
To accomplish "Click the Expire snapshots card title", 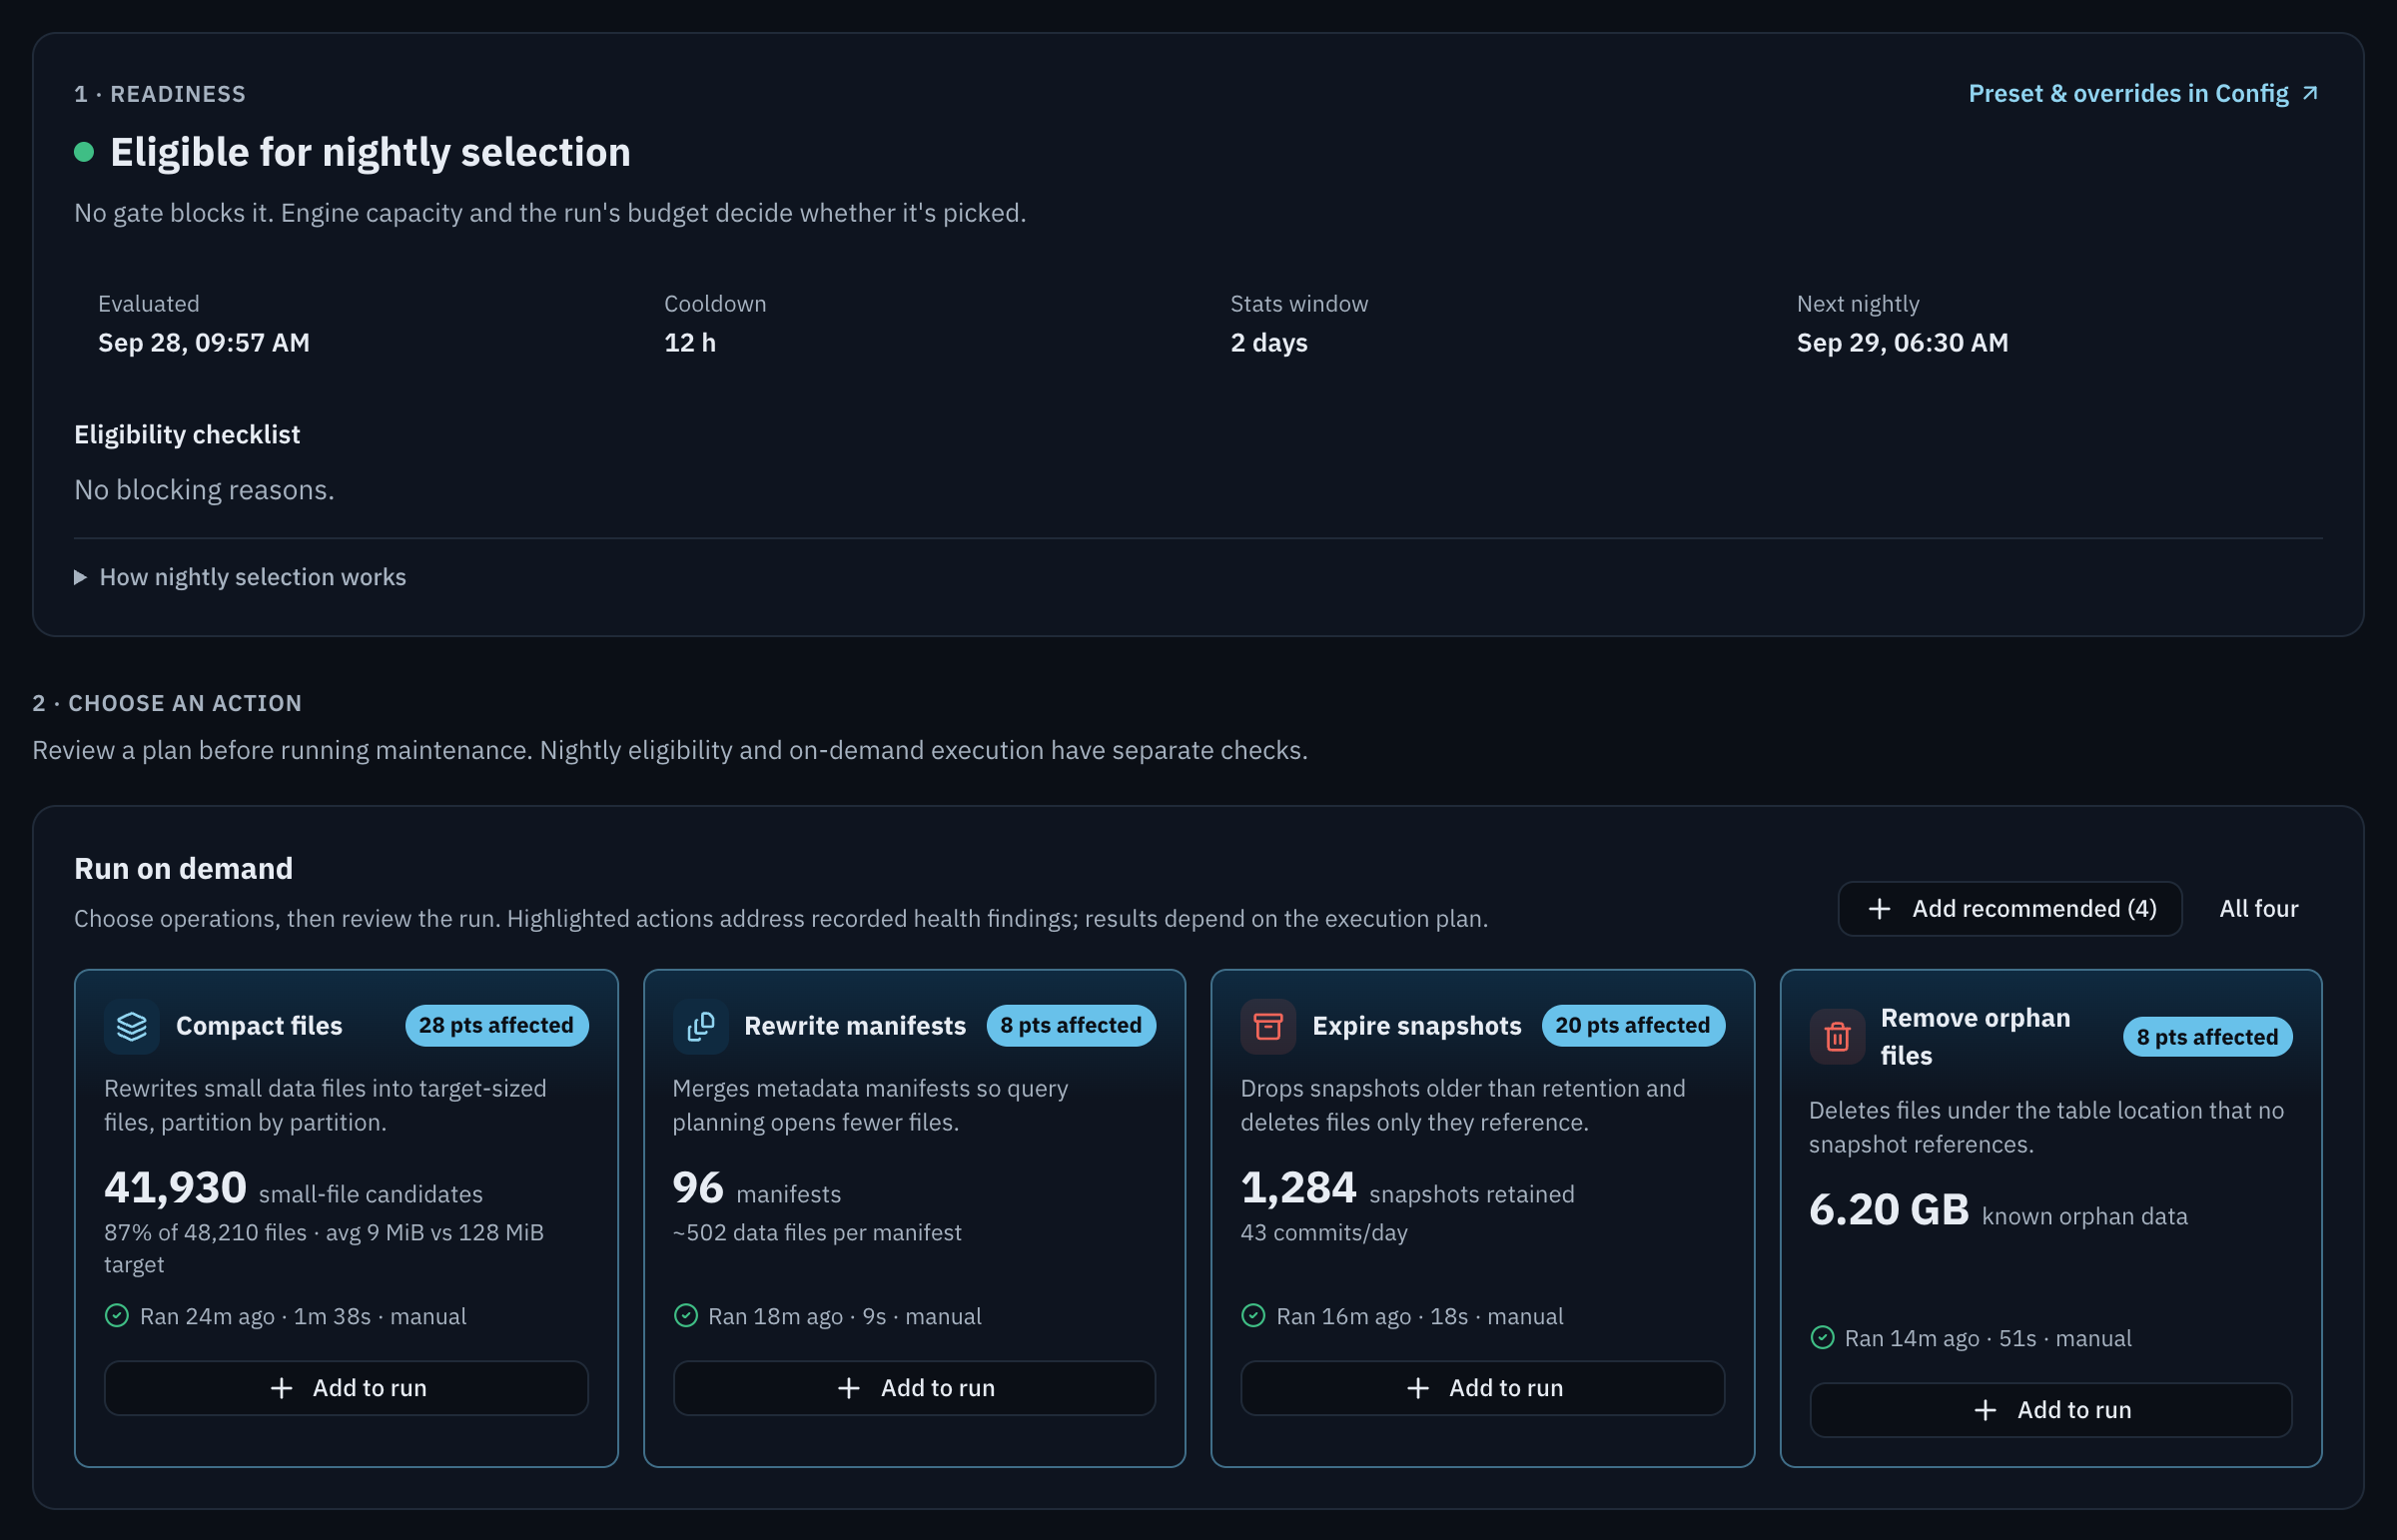I will (x=1417, y=1026).
